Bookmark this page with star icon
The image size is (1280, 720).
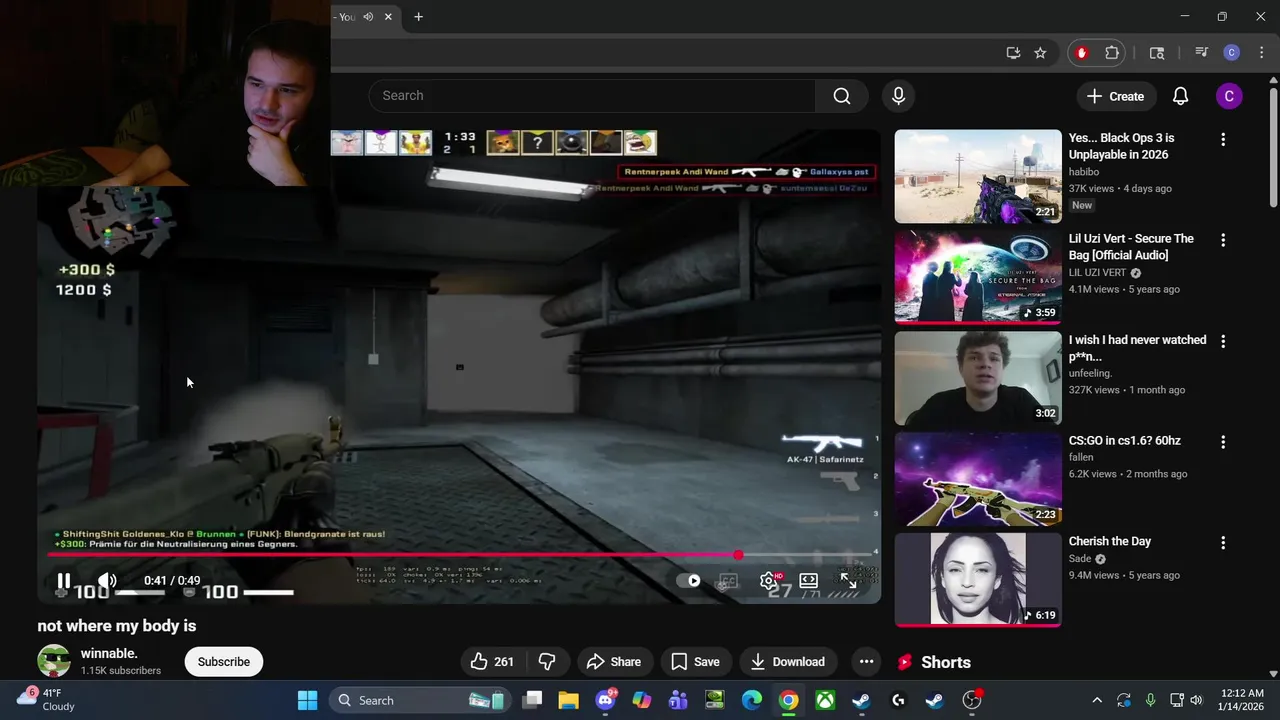[x=1040, y=53]
